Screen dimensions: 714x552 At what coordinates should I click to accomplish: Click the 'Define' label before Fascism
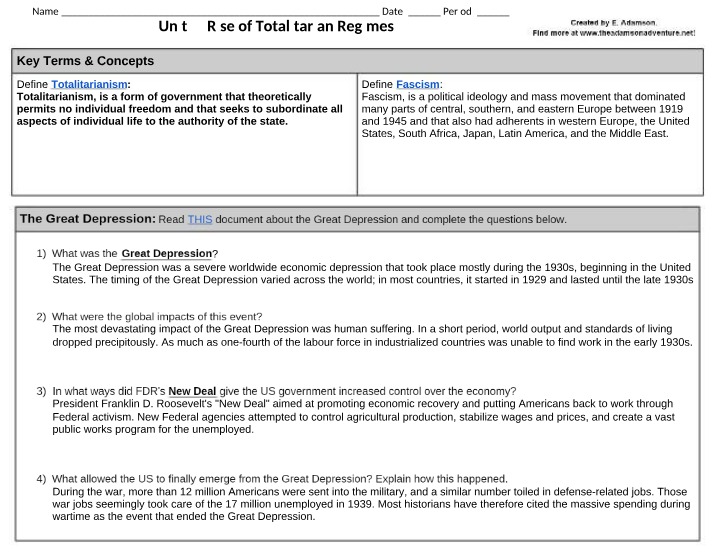pyautogui.click(x=377, y=84)
